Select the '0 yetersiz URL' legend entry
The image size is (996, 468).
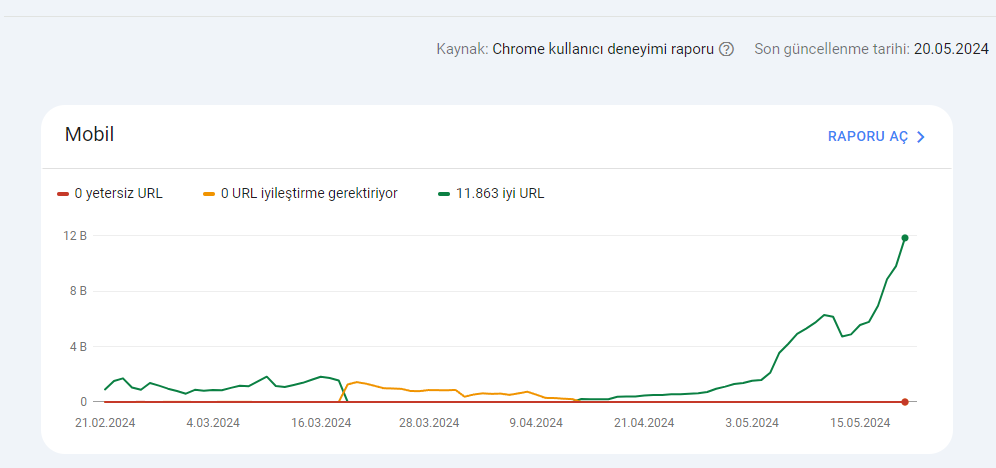[110, 194]
